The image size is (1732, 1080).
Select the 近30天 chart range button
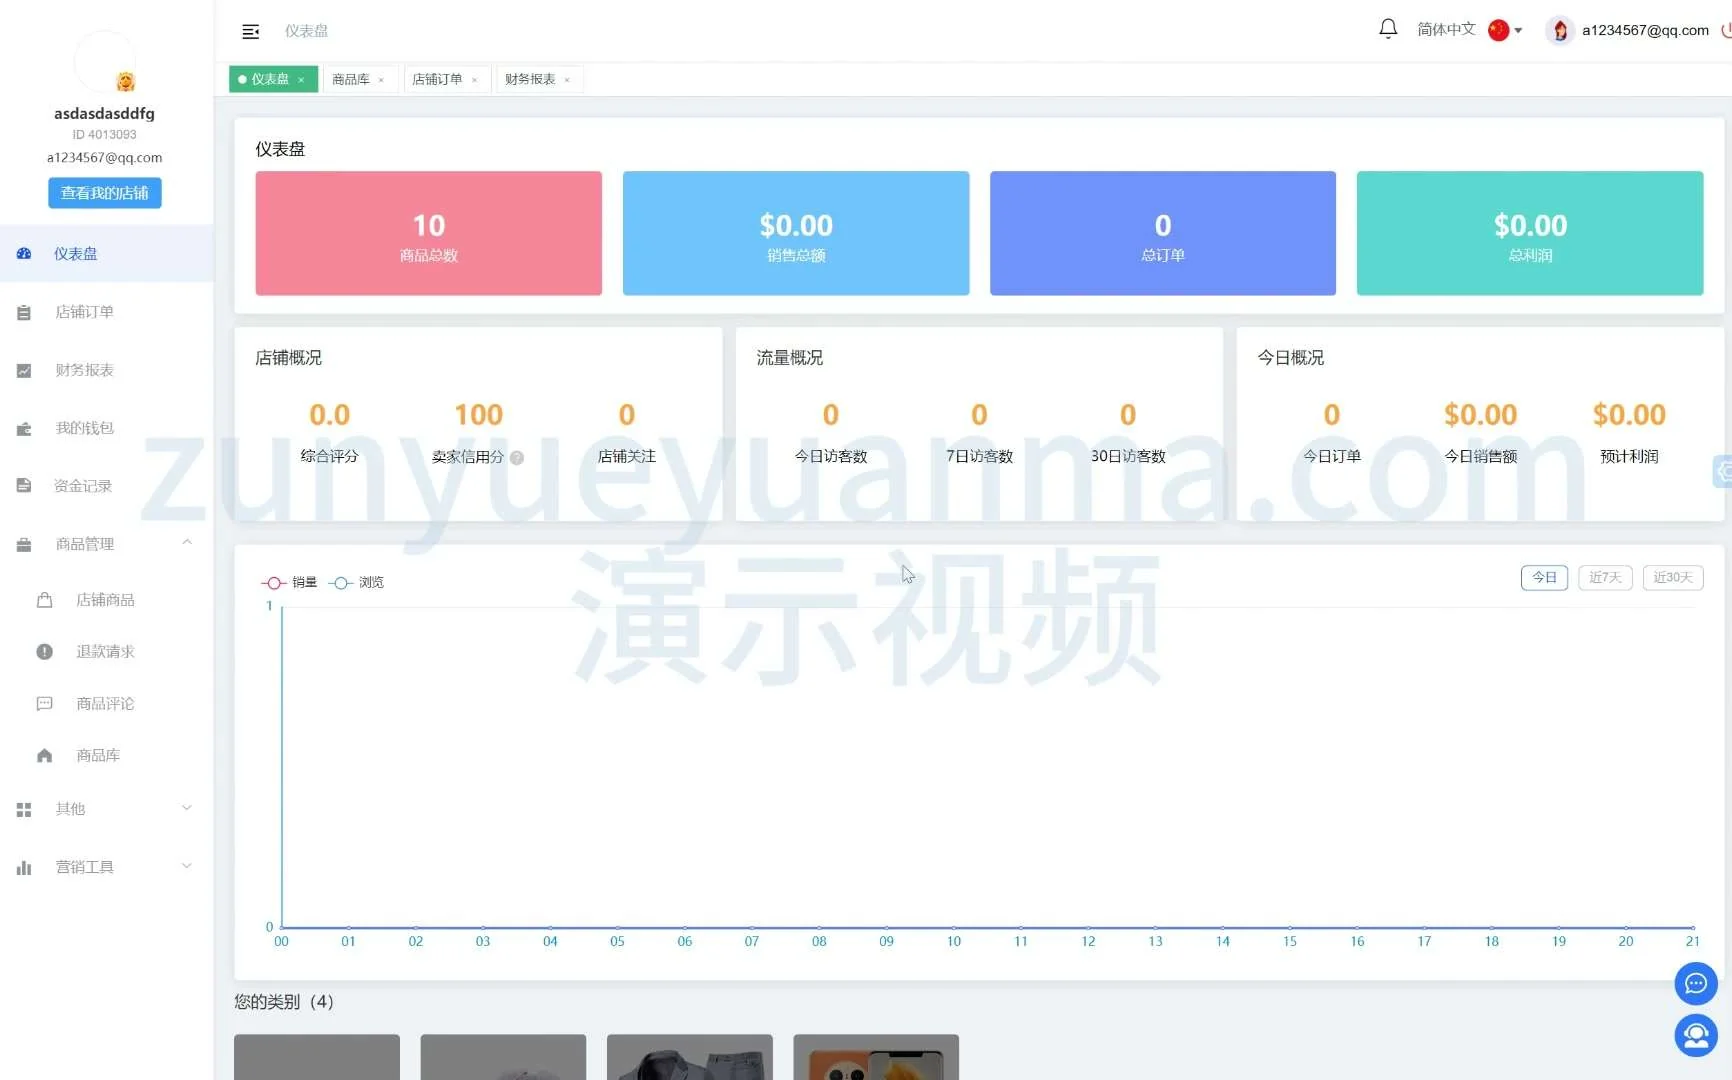(1672, 578)
